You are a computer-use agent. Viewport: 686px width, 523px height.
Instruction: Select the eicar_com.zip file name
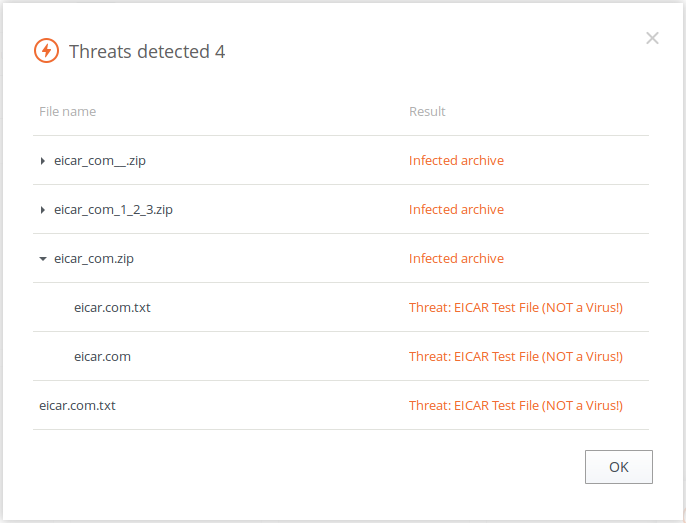94,258
